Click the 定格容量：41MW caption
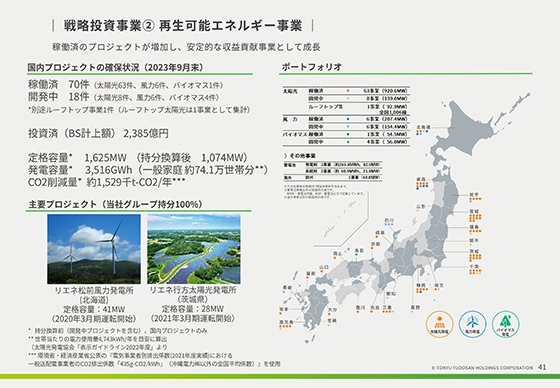The height and width of the screenshot is (388, 560). pyautogui.click(x=94, y=309)
